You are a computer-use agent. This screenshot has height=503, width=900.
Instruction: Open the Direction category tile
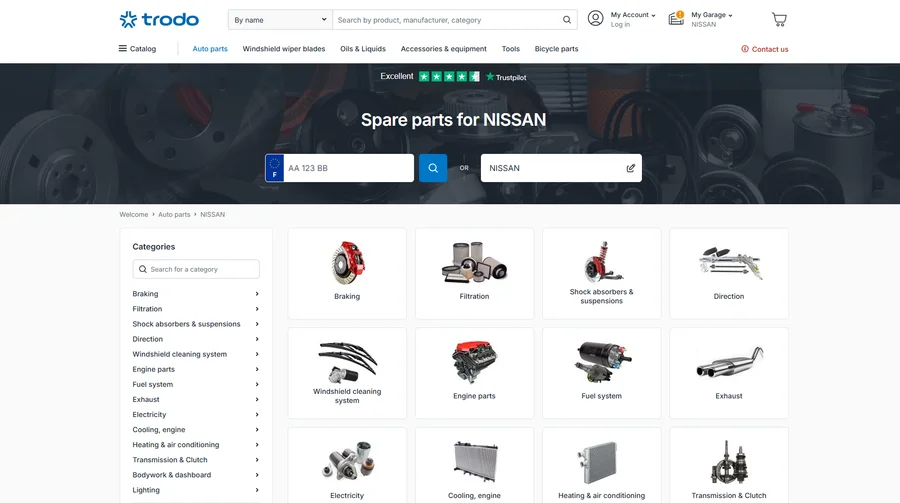729,273
